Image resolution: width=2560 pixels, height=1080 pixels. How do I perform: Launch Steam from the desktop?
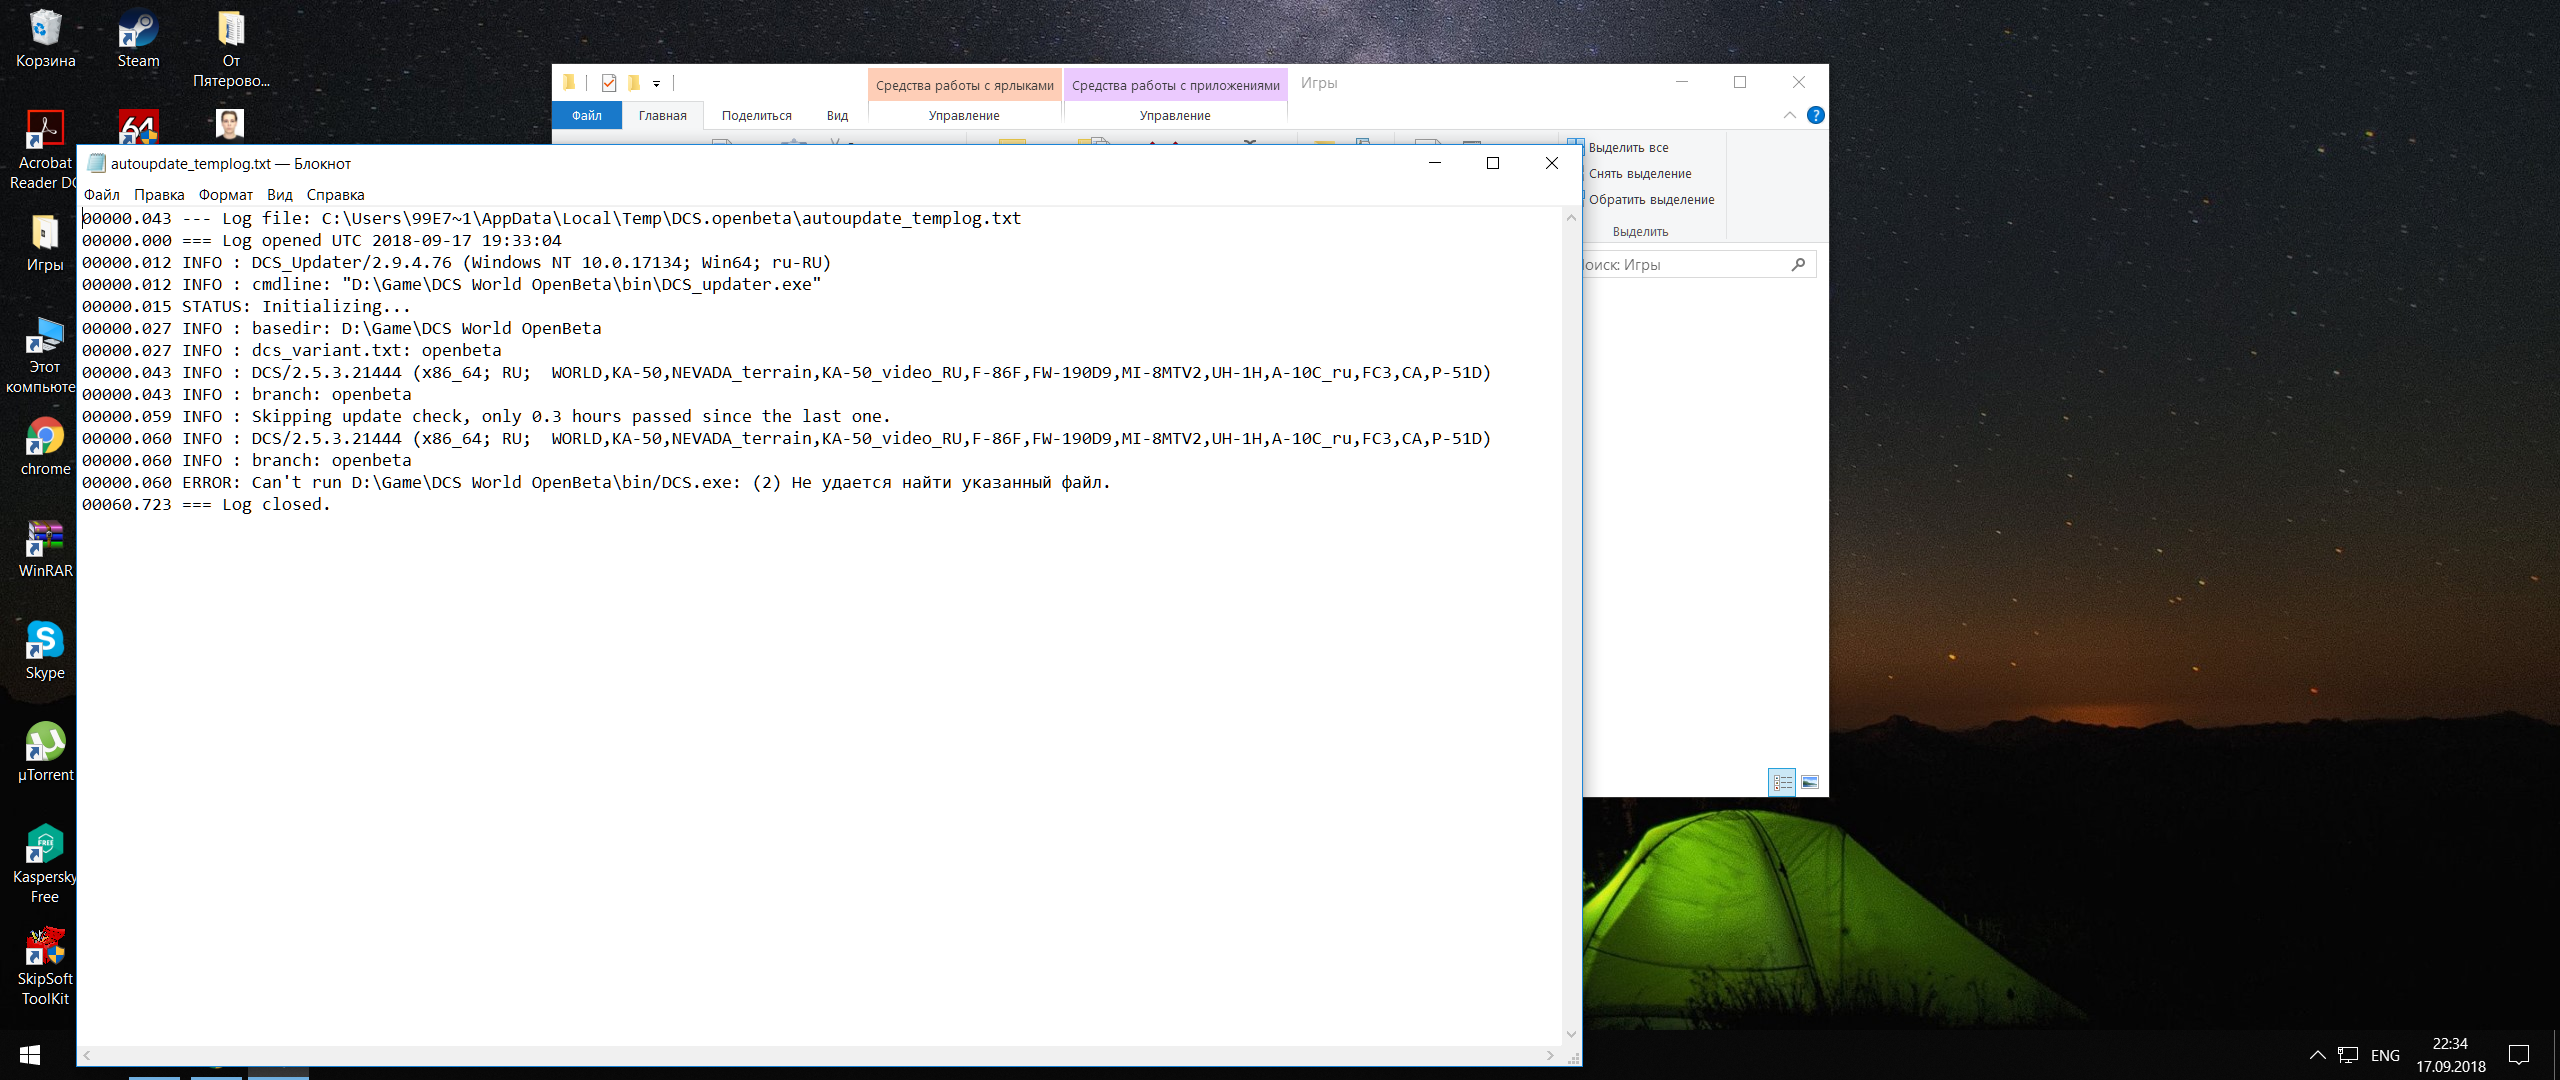click(138, 39)
